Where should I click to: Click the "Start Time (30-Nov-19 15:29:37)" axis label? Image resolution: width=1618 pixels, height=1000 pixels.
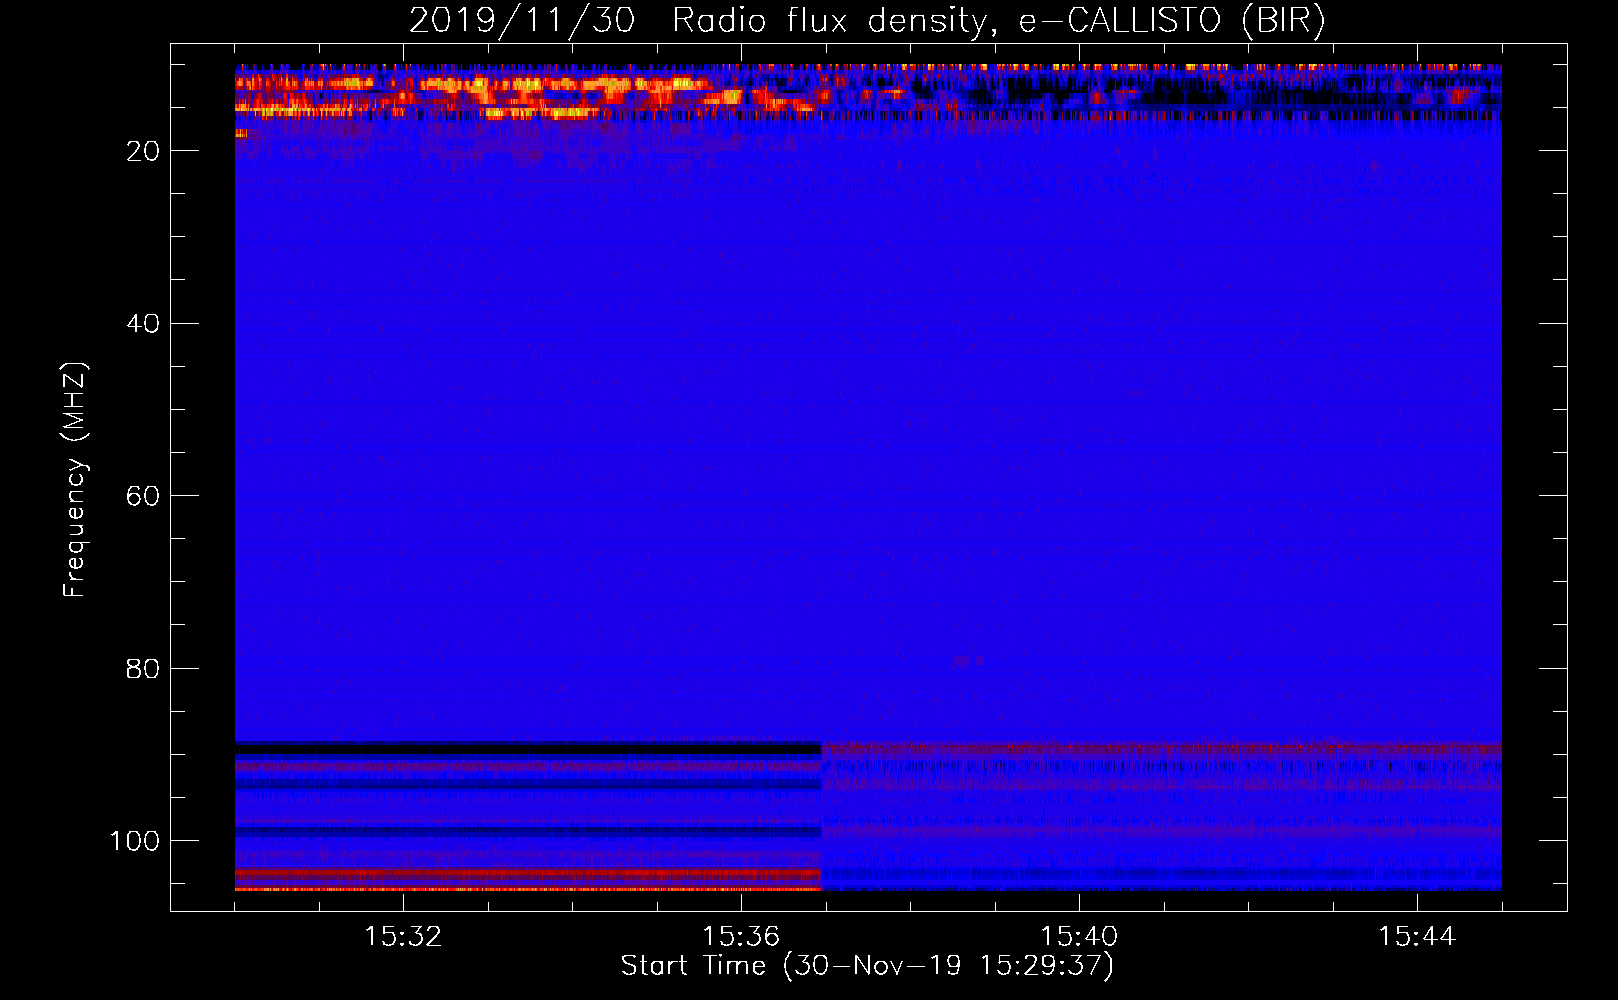(x=867, y=966)
